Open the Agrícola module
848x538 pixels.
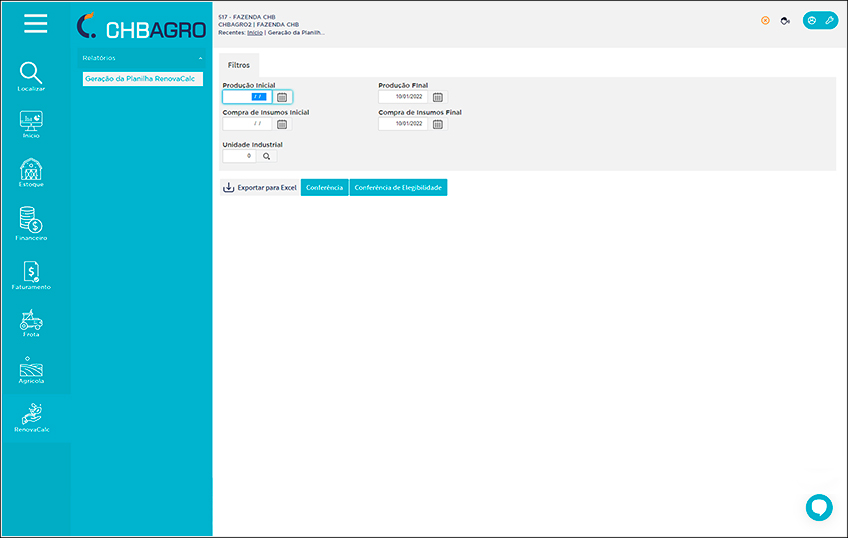coord(31,368)
